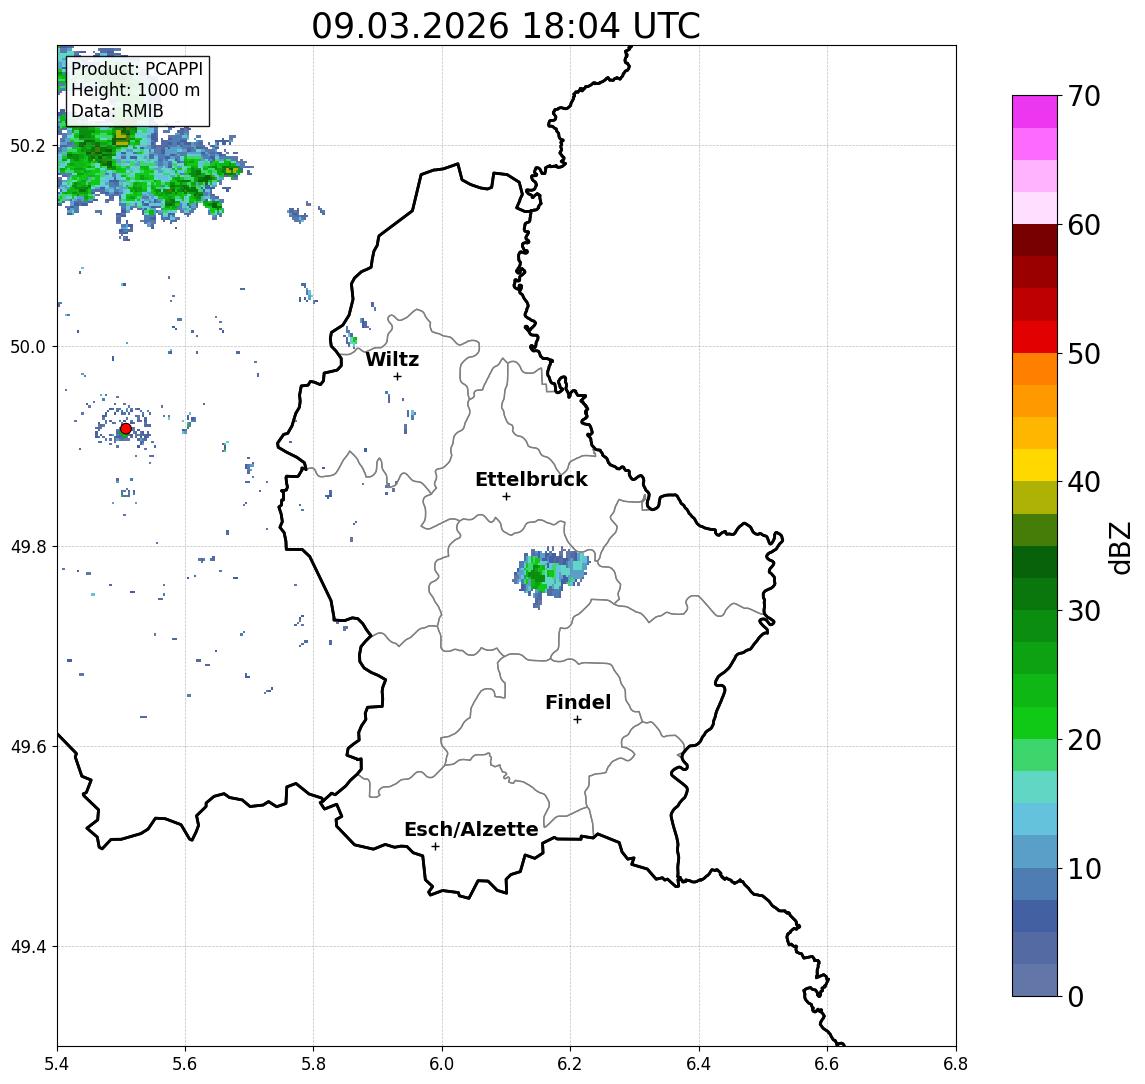Click the colorbar tick label 10
1145x1084 pixels.
point(1084,868)
